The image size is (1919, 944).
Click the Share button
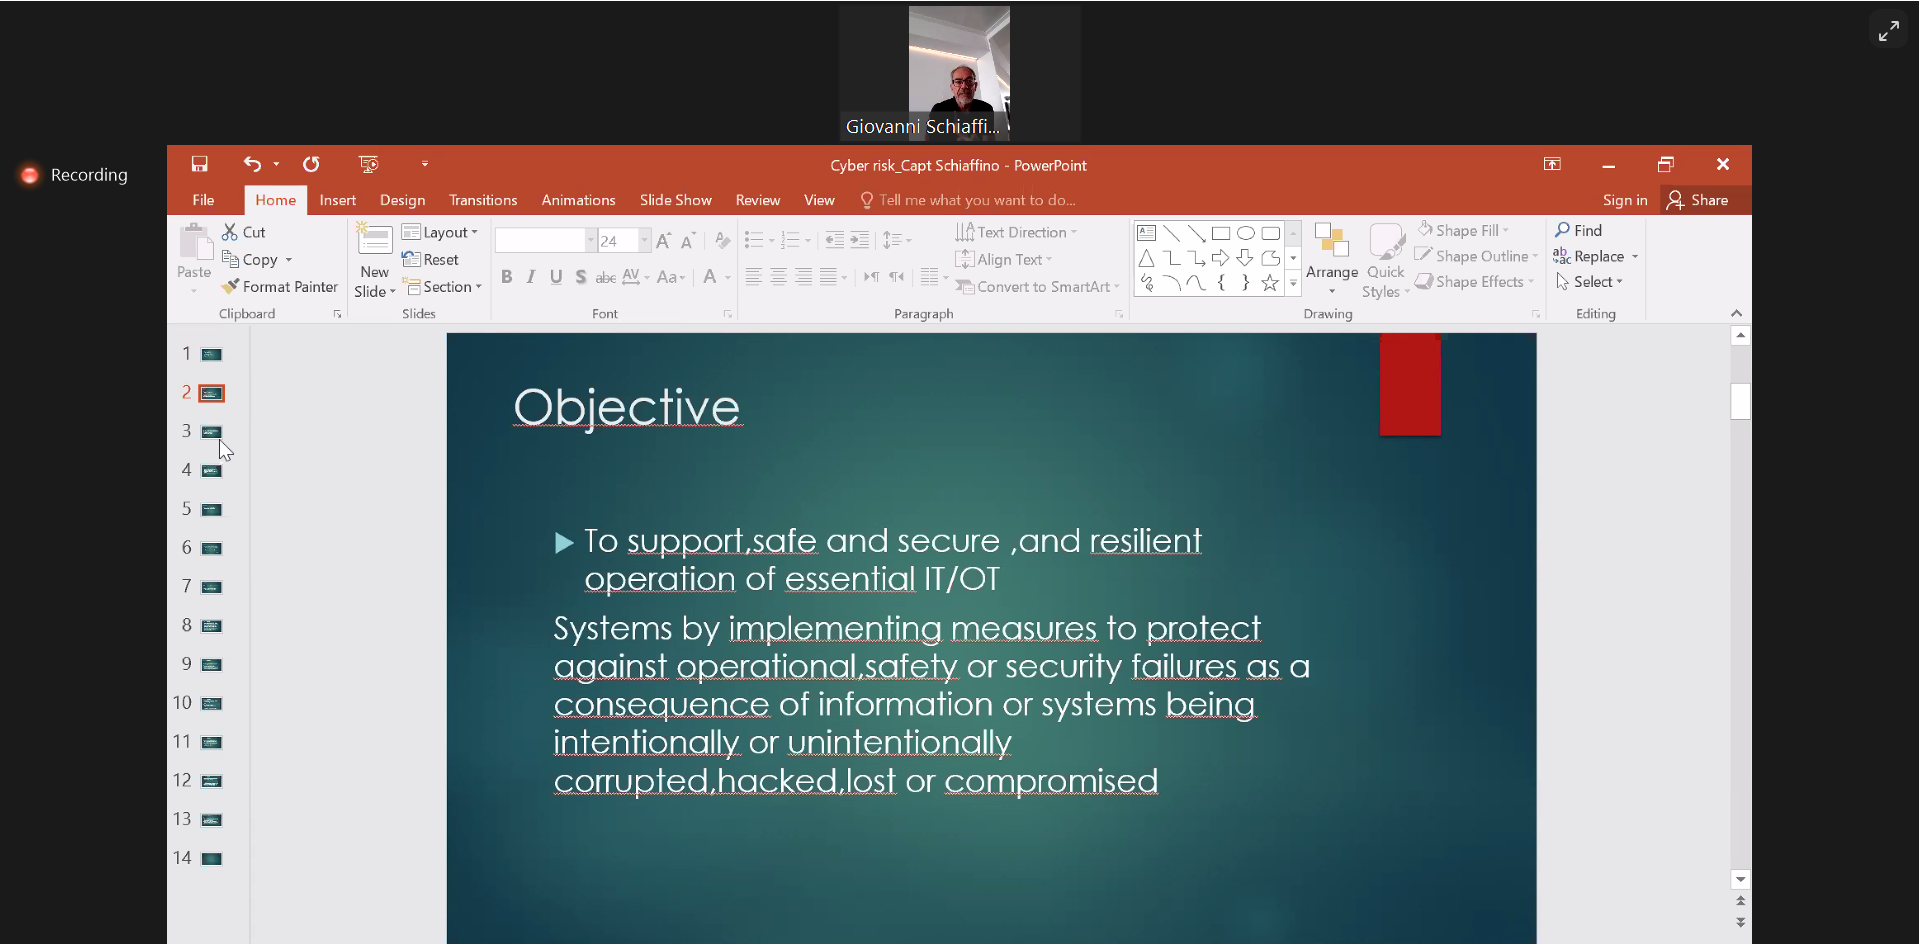(1698, 200)
